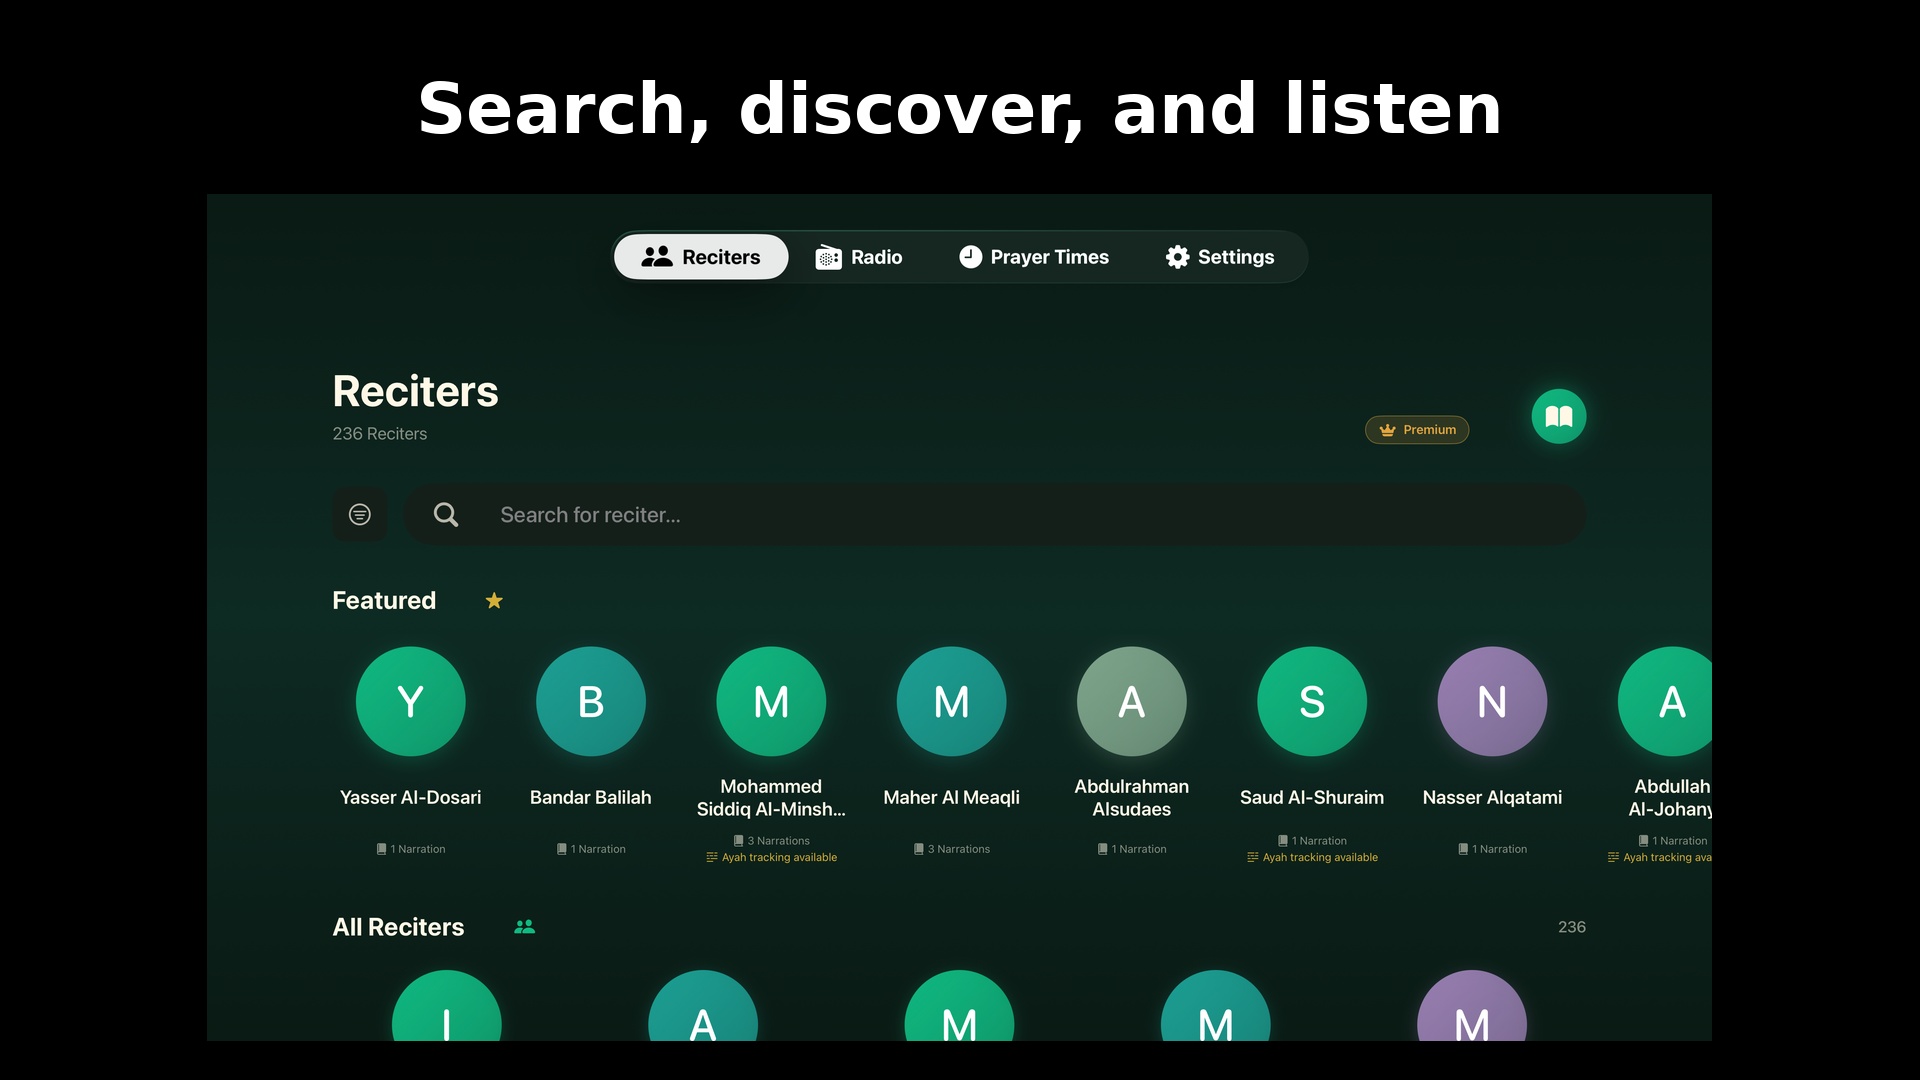
Task: Focus the Search for reciter field
Action: pyautogui.click(x=1000, y=515)
